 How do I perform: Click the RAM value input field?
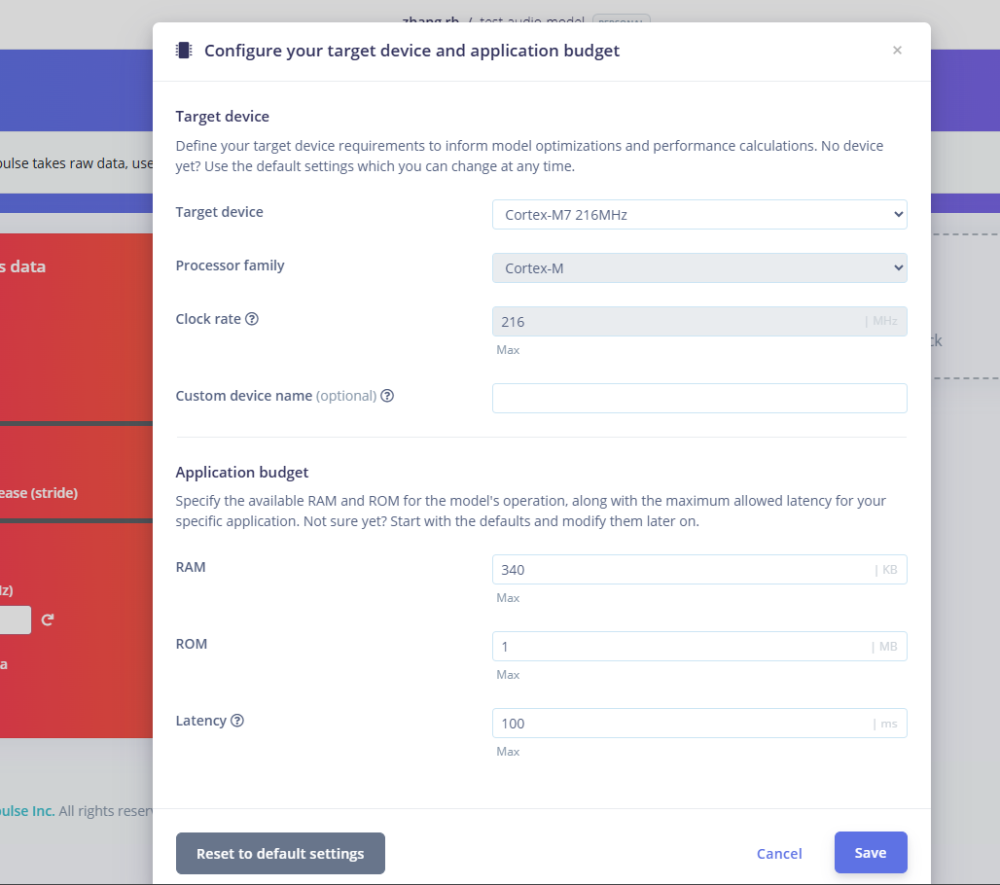pos(680,570)
